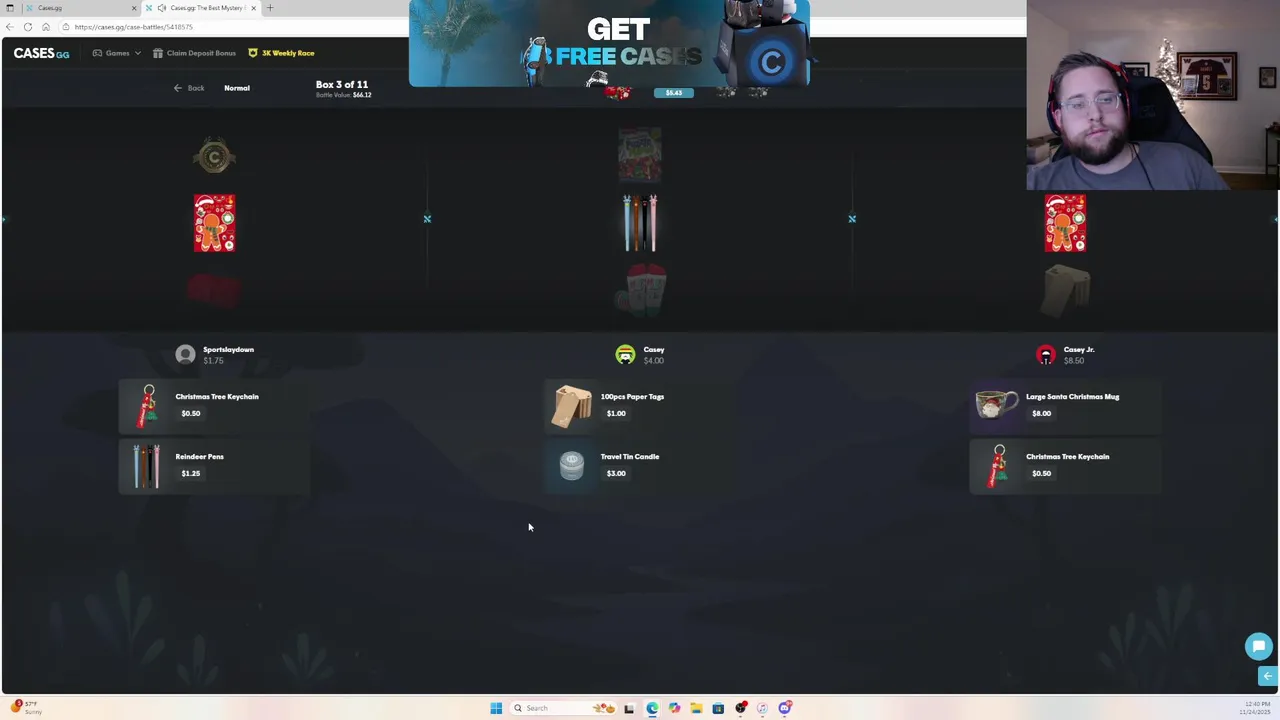Select Casey Jr.'s Christmas Tree Keychain item
Screen dimensions: 1280x720
click(1065, 465)
